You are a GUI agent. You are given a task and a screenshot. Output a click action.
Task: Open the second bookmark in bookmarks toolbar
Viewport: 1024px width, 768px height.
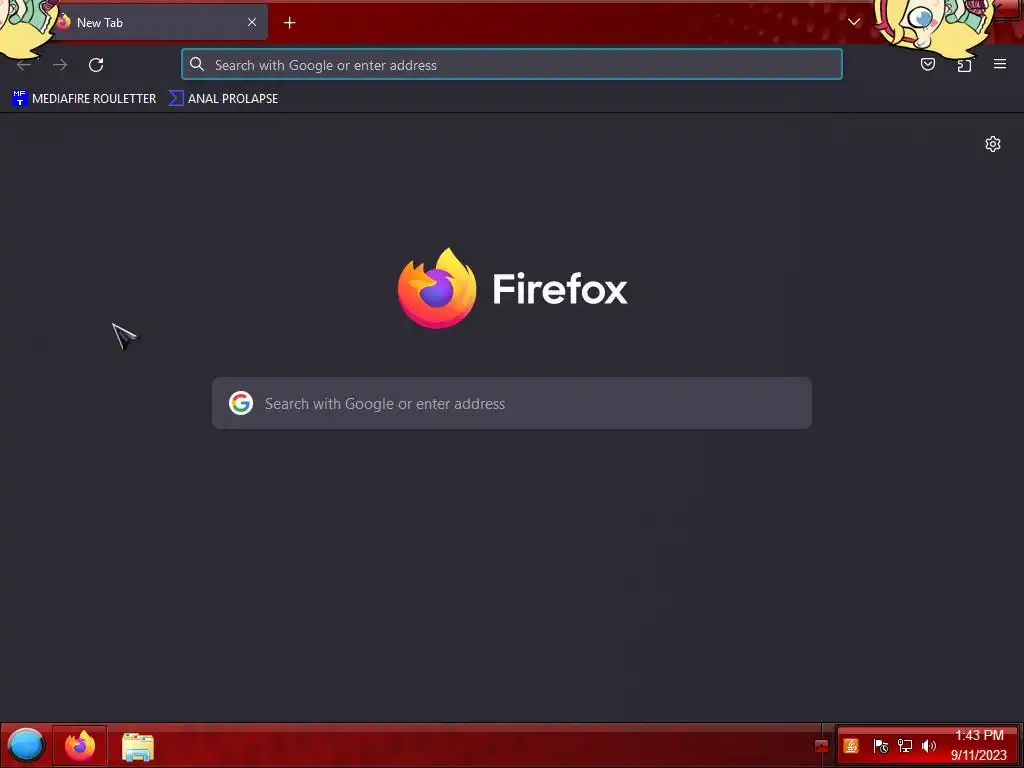[223, 99]
